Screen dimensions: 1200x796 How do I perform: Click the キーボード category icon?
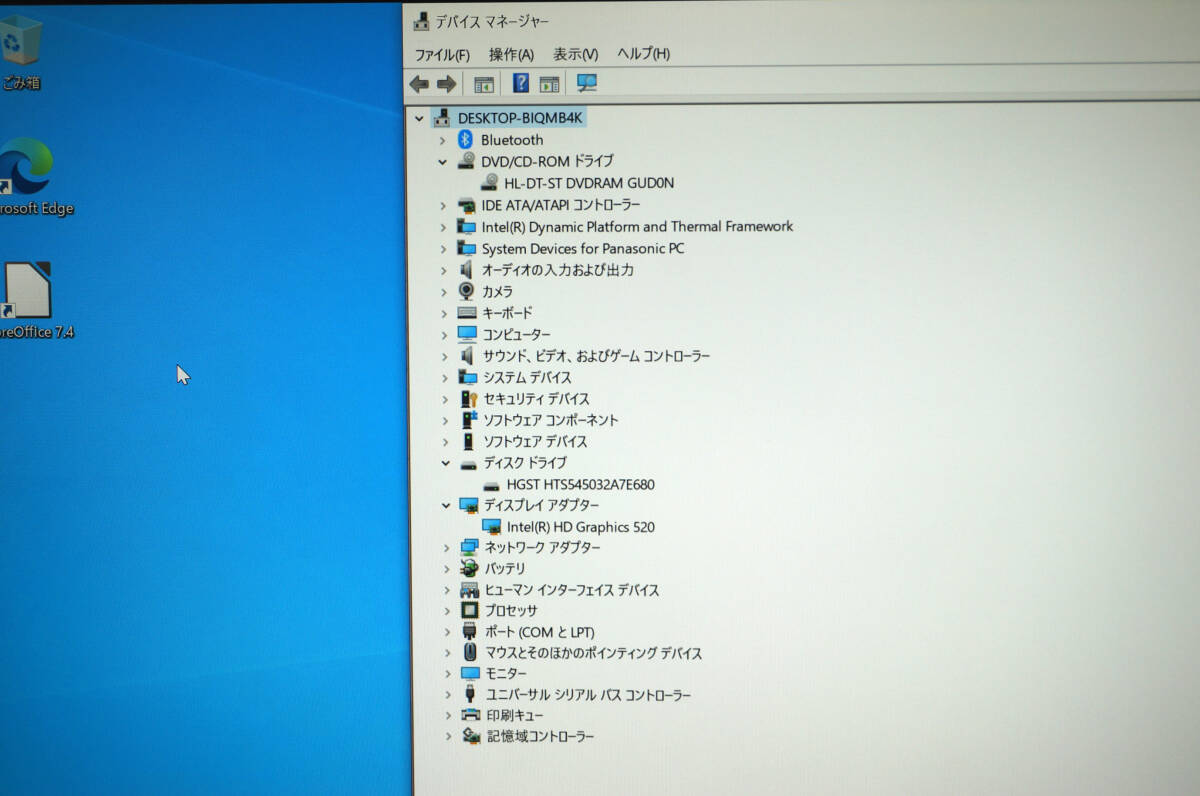coord(467,313)
